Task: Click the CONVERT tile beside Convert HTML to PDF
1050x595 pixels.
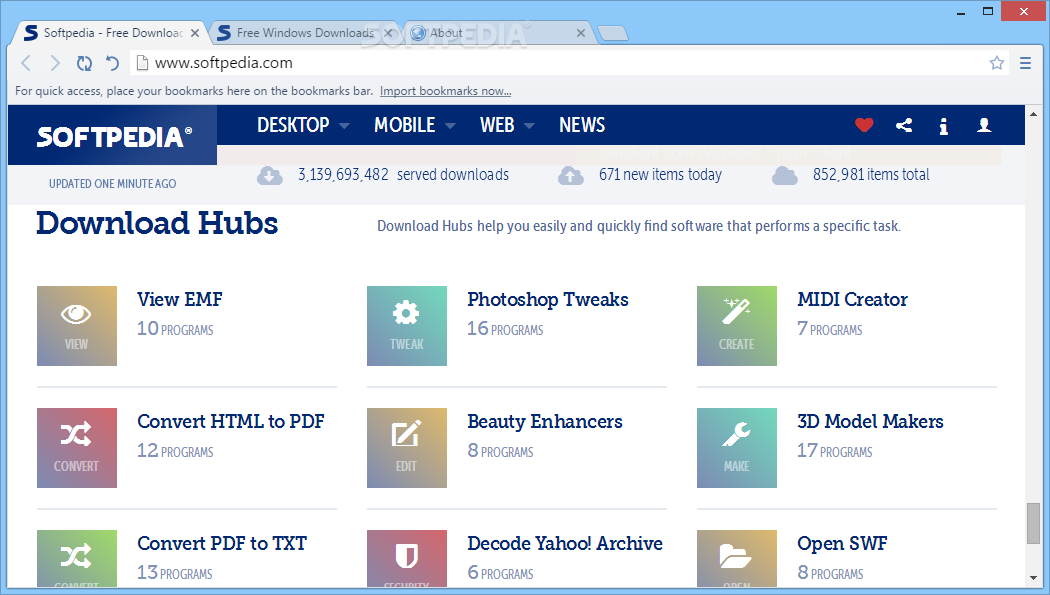Action: (x=77, y=448)
